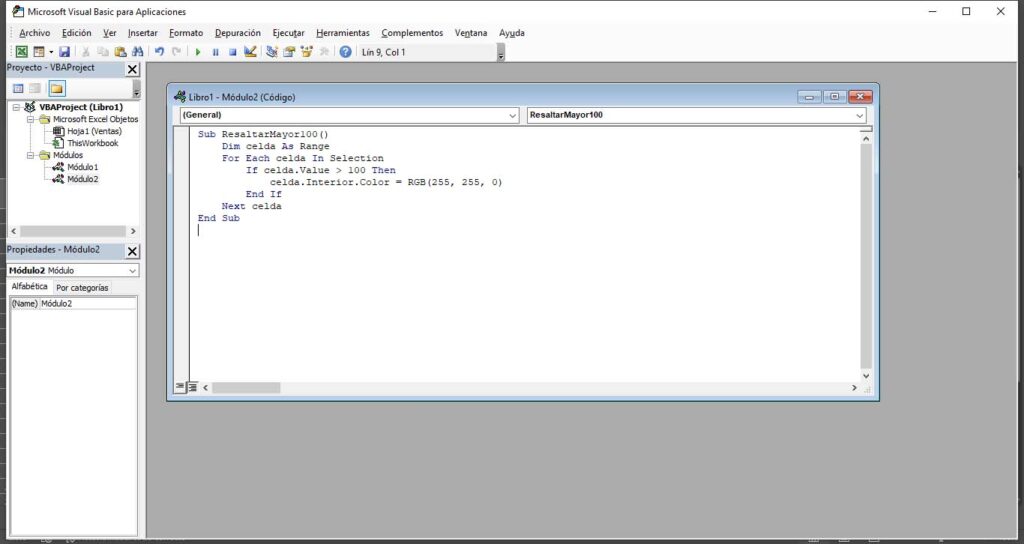Click code window horizontal scroll right arrow
This screenshot has height=544, width=1024.
pyautogui.click(x=854, y=388)
